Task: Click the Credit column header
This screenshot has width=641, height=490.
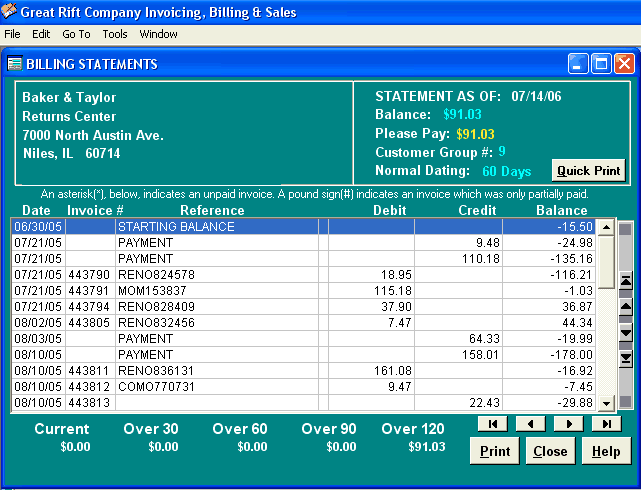Action: pyautogui.click(x=477, y=210)
